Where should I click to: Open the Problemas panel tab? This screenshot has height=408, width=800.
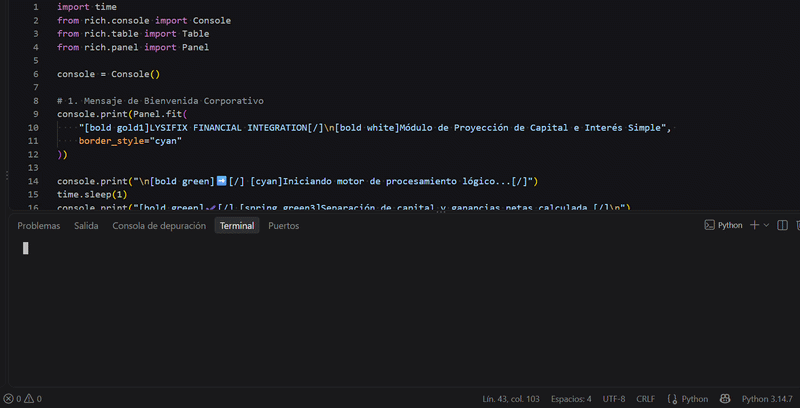(x=39, y=225)
